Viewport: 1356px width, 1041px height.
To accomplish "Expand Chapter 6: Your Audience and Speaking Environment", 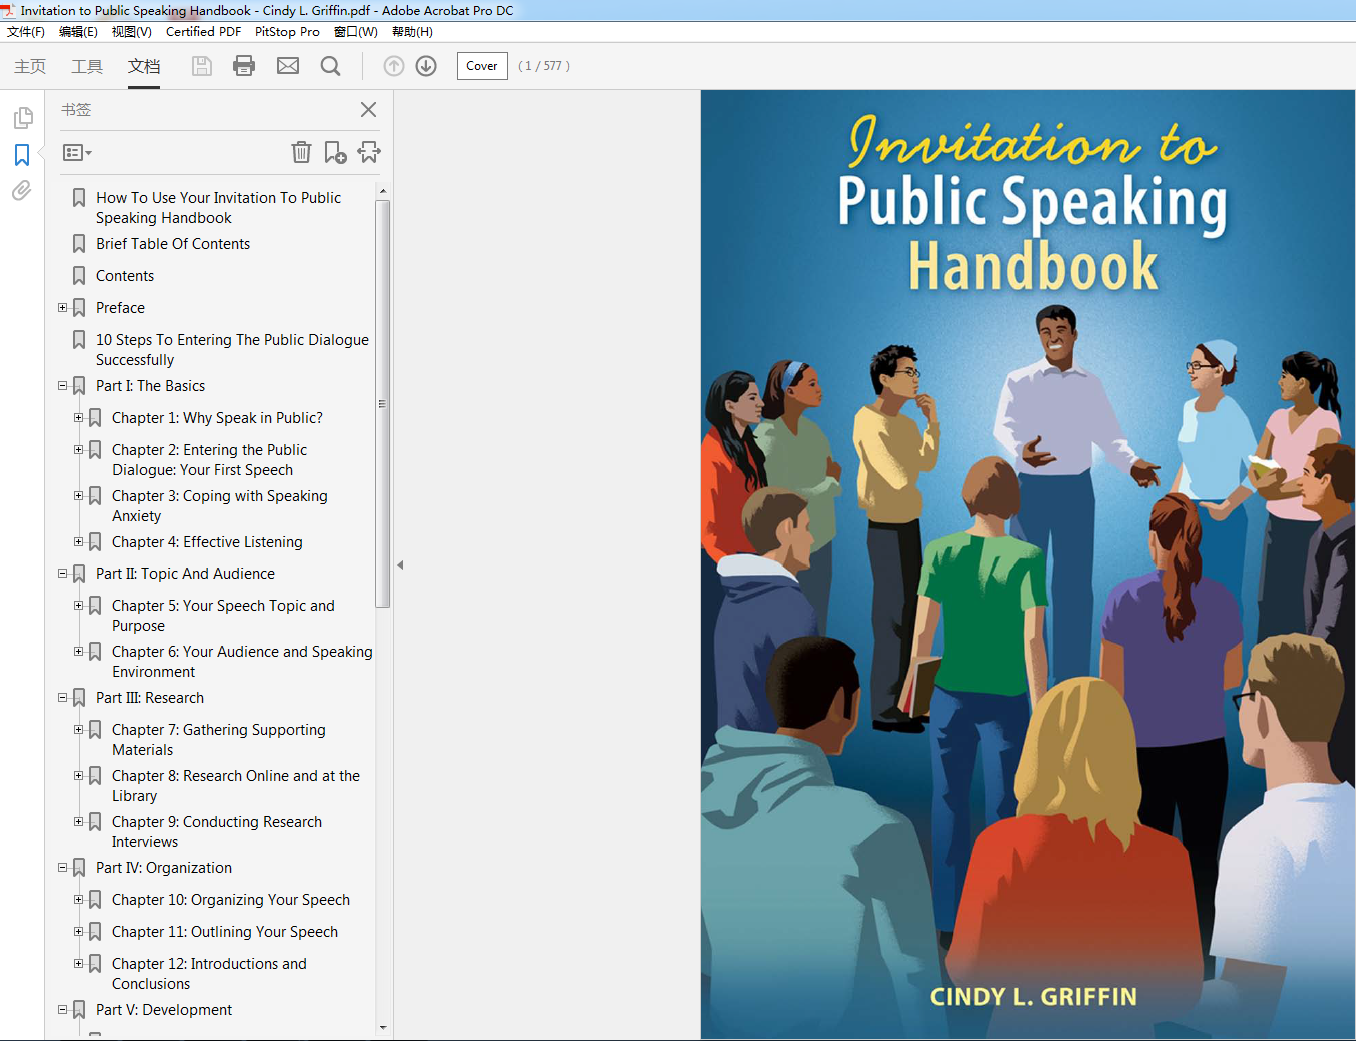I will (x=78, y=651).
